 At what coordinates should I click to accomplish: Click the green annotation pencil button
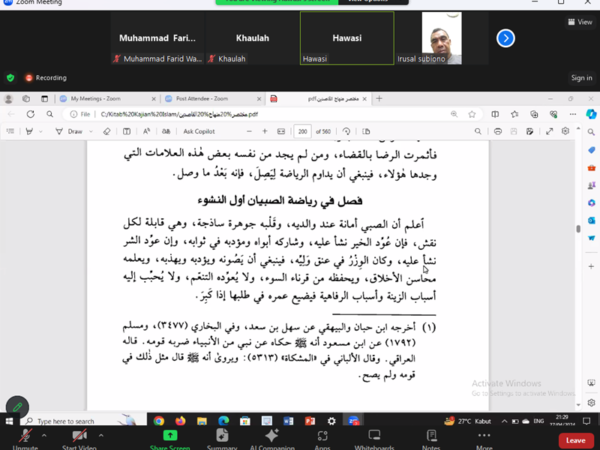point(17,407)
